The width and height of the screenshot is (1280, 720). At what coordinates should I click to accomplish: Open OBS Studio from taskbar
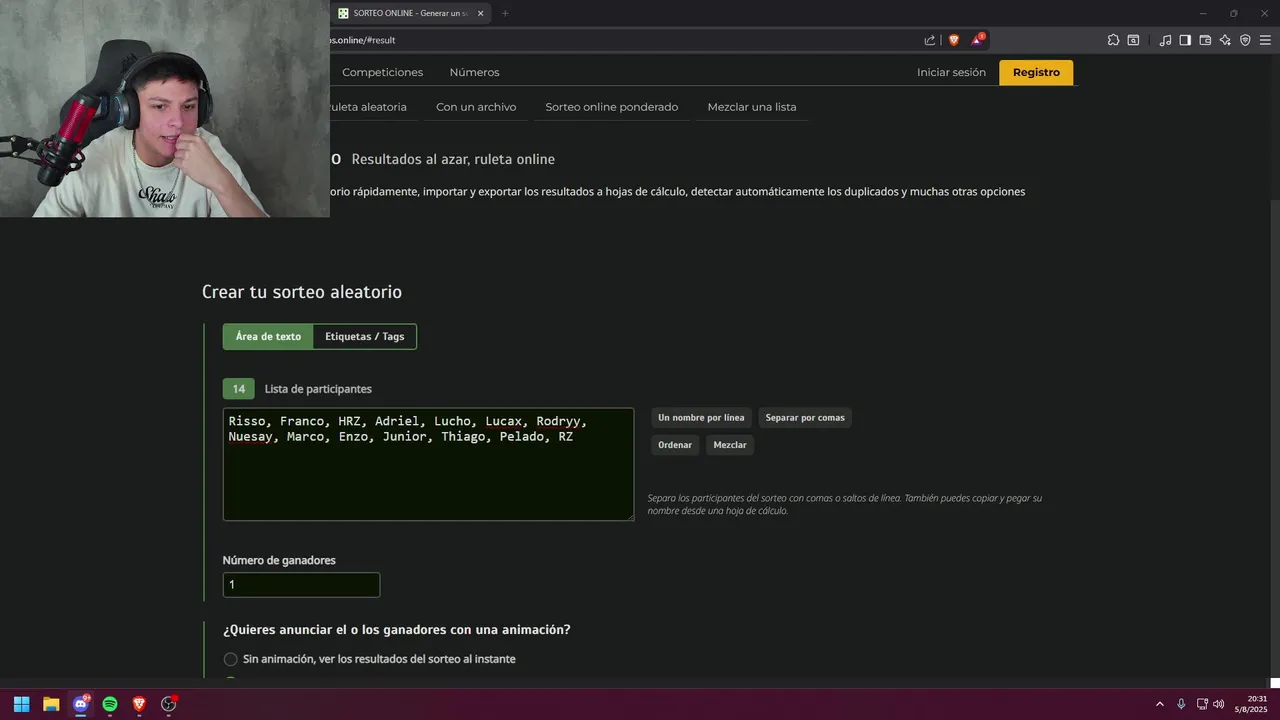pyautogui.click(x=169, y=704)
